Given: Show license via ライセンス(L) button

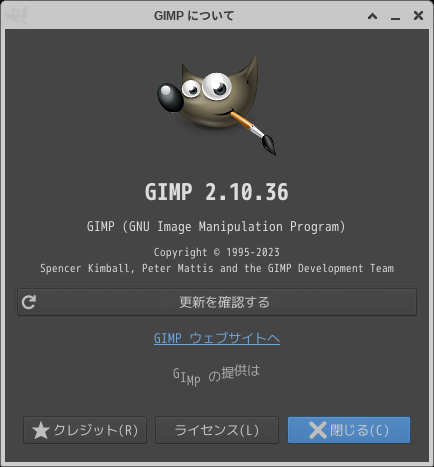Looking at the screenshot, I should 217,430.
